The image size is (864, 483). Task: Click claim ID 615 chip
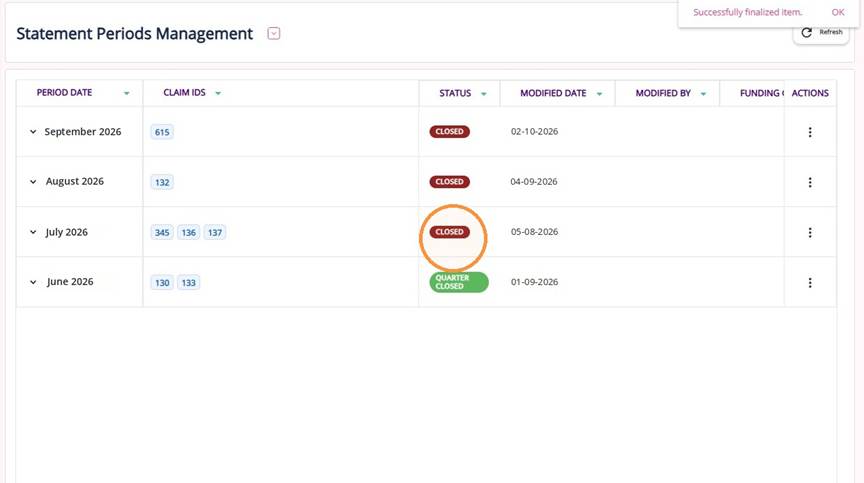point(162,132)
